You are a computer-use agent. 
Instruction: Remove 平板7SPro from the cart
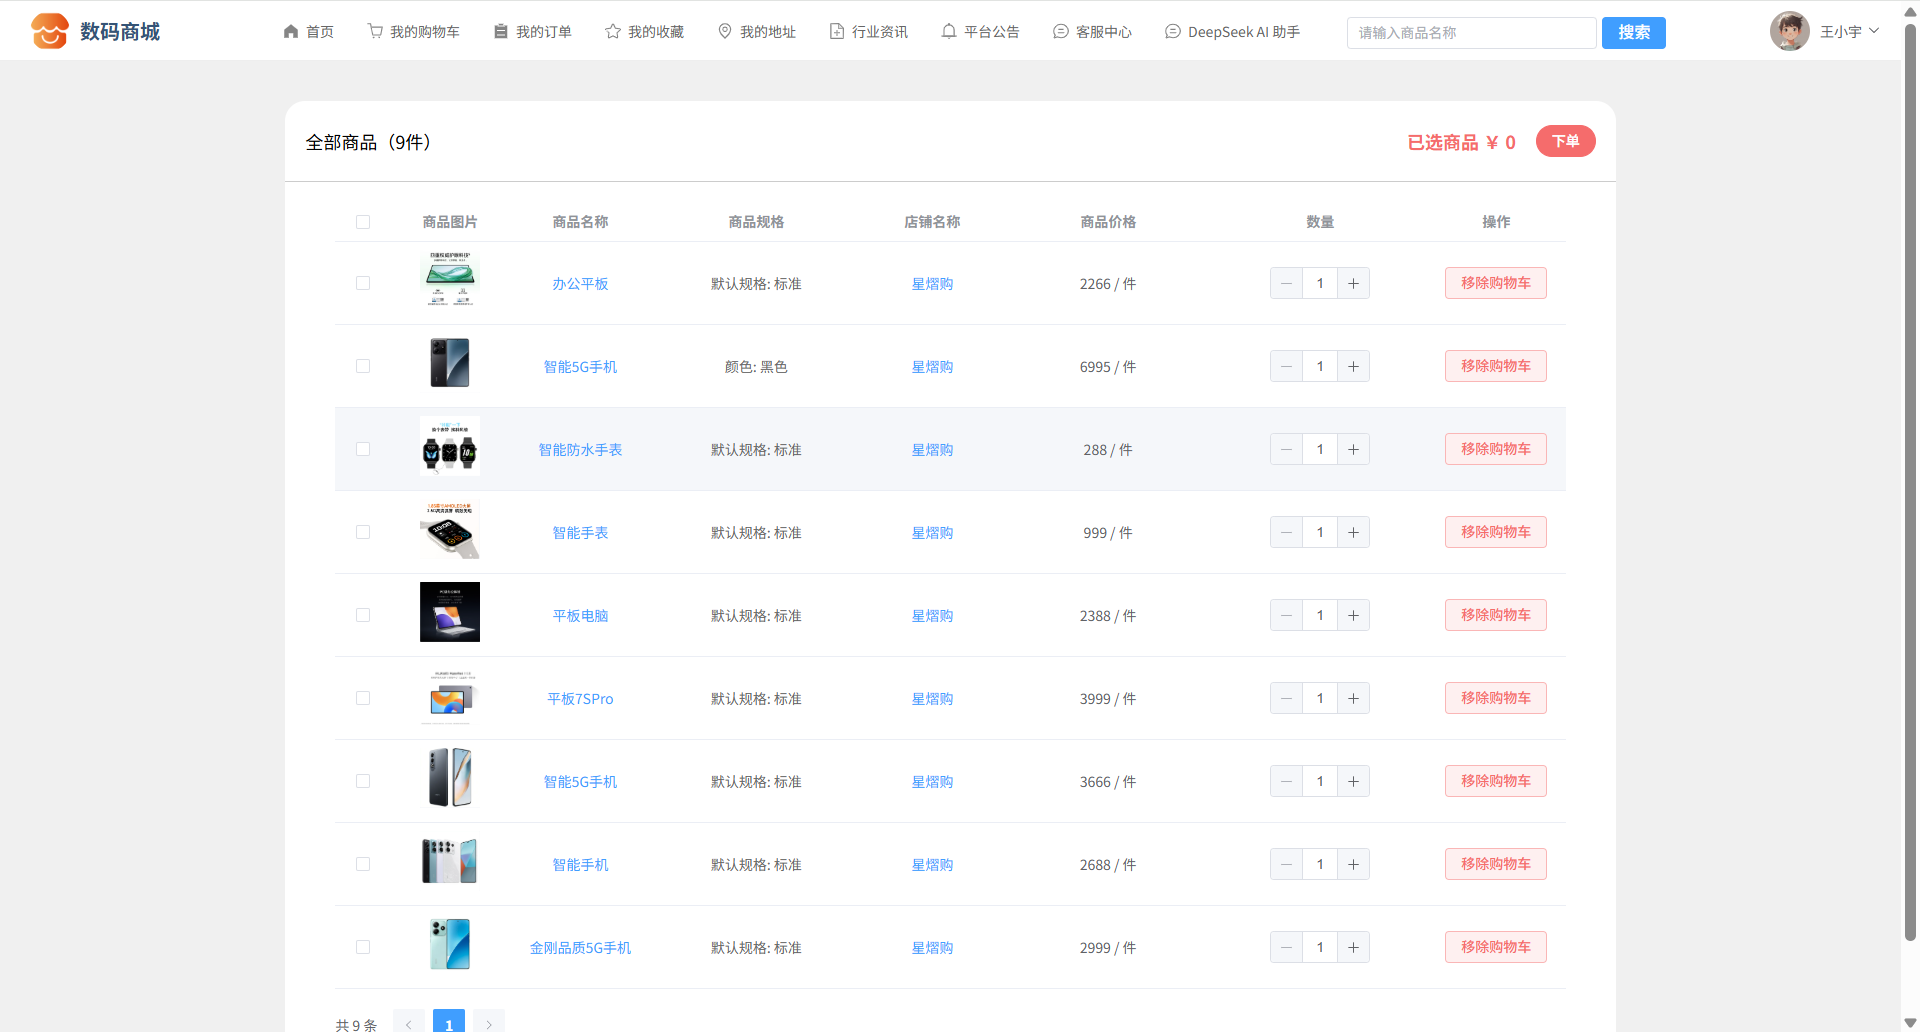(x=1495, y=698)
